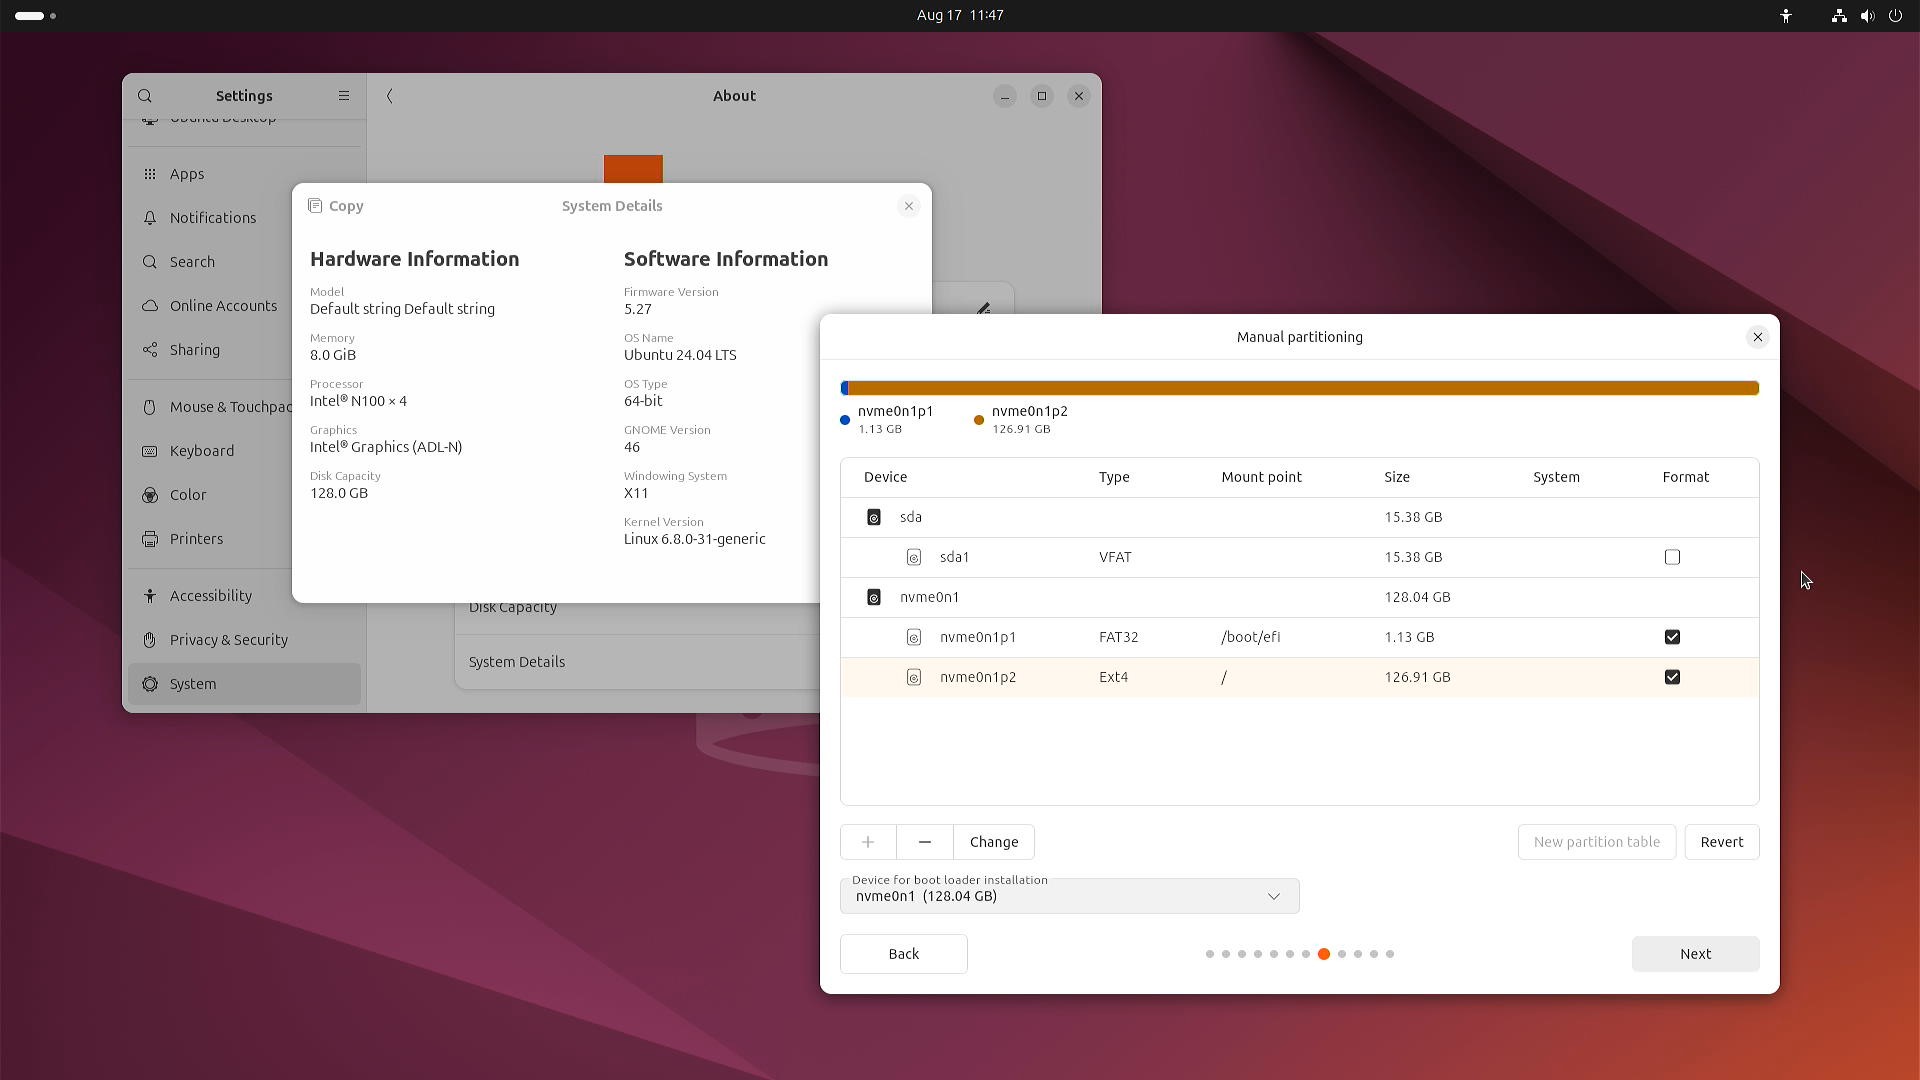This screenshot has height=1080, width=1920.
Task: Click the Printers icon in sidebar
Action: tap(150, 539)
